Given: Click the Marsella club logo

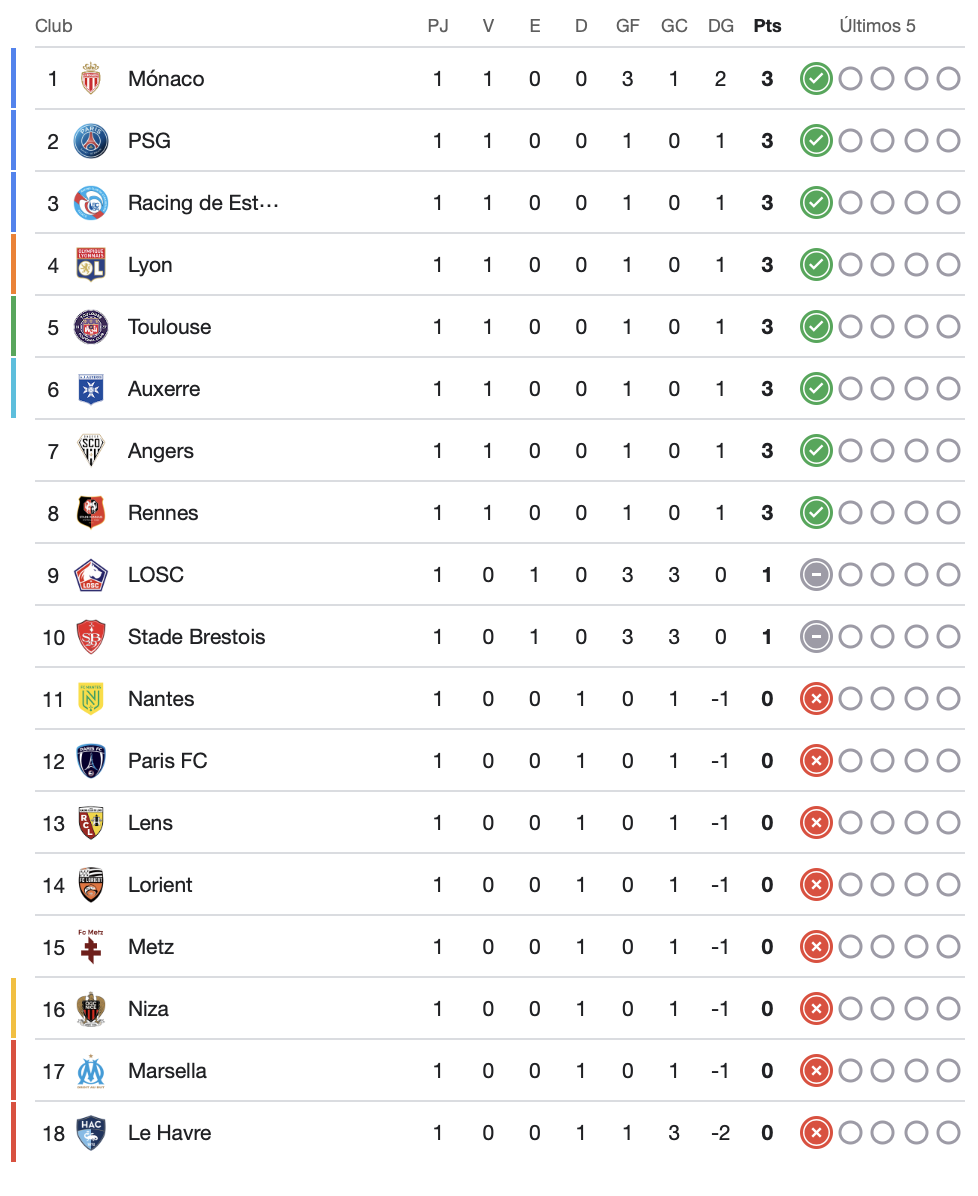Looking at the screenshot, I should click(91, 1071).
